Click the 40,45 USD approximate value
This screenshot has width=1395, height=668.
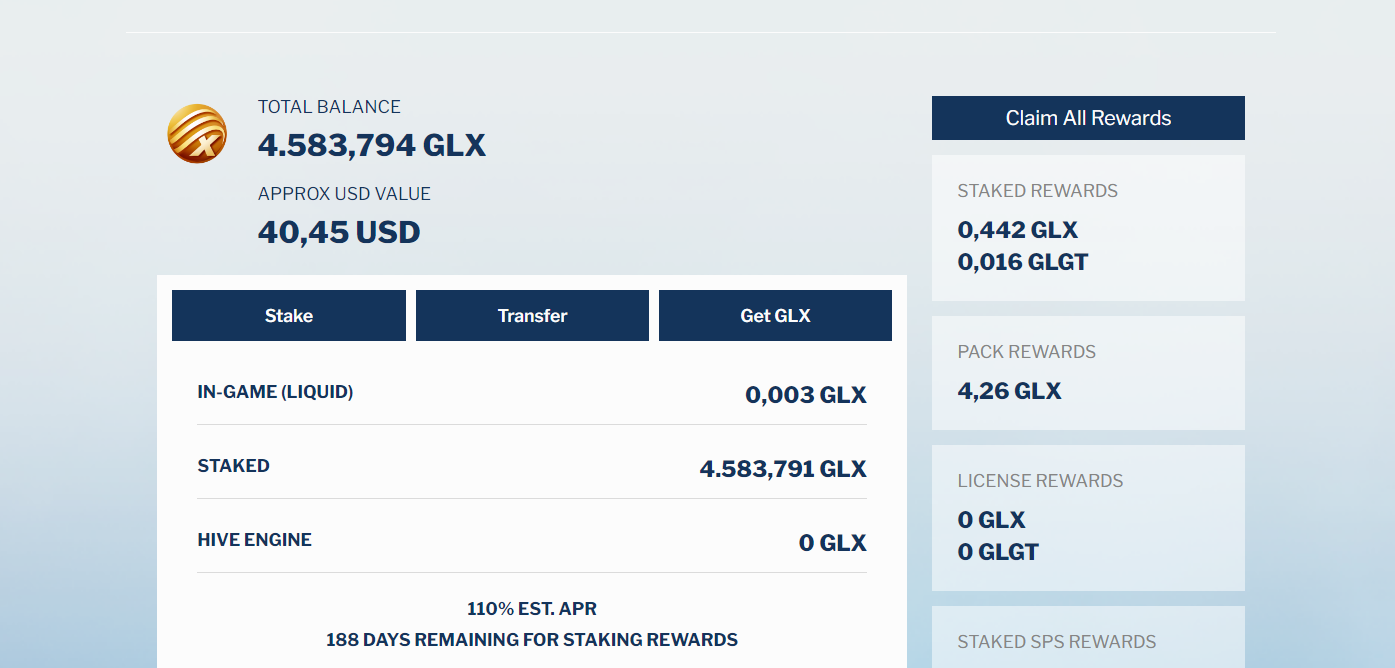click(339, 233)
